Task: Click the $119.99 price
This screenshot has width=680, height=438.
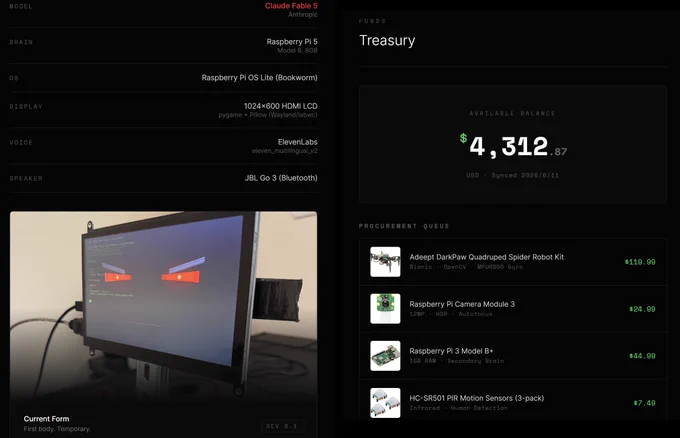Action: pyautogui.click(x=640, y=262)
